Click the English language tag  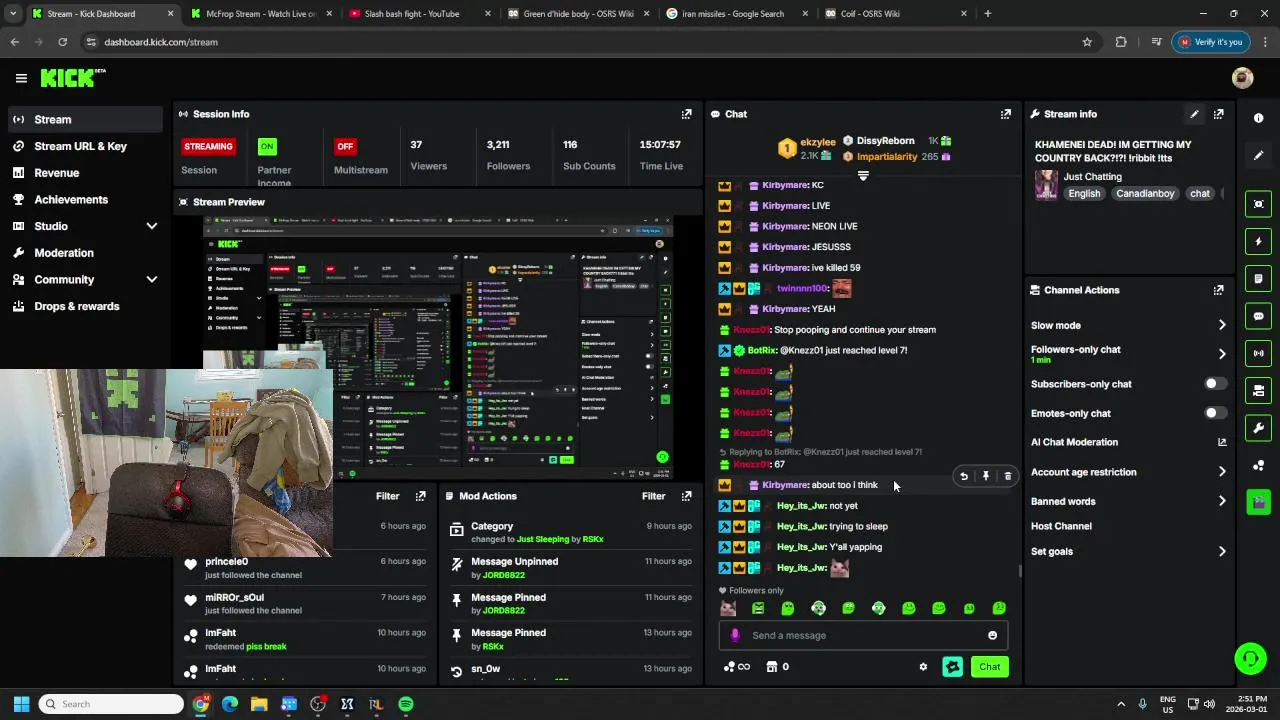click(1083, 193)
